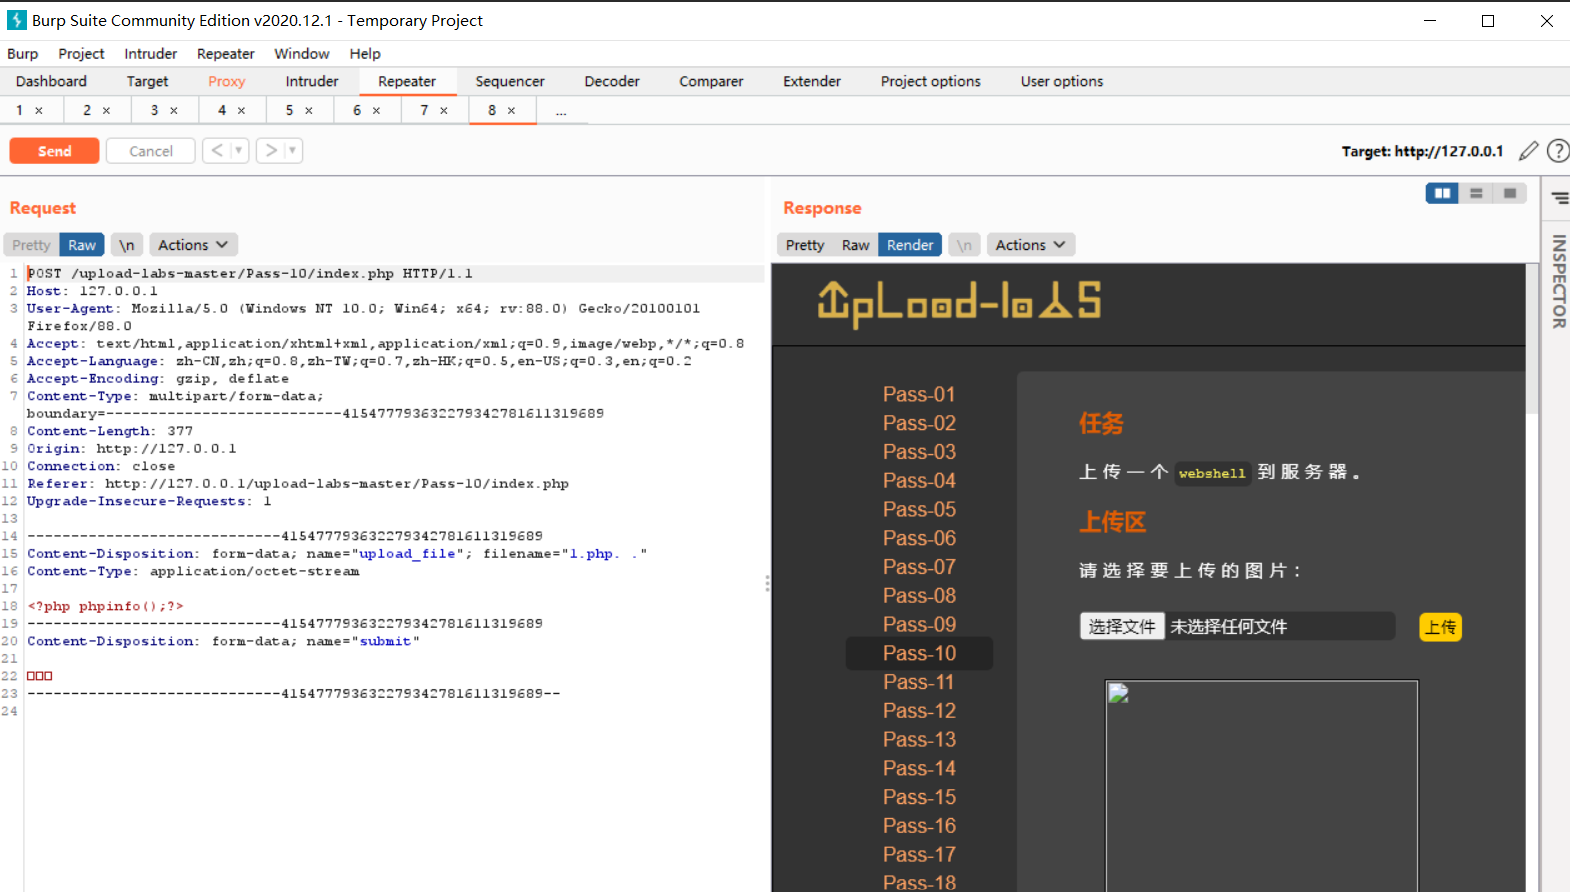The height and width of the screenshot is (892, 1570).
Task: Open the Project menu
Action: click(x=81, y=54)
